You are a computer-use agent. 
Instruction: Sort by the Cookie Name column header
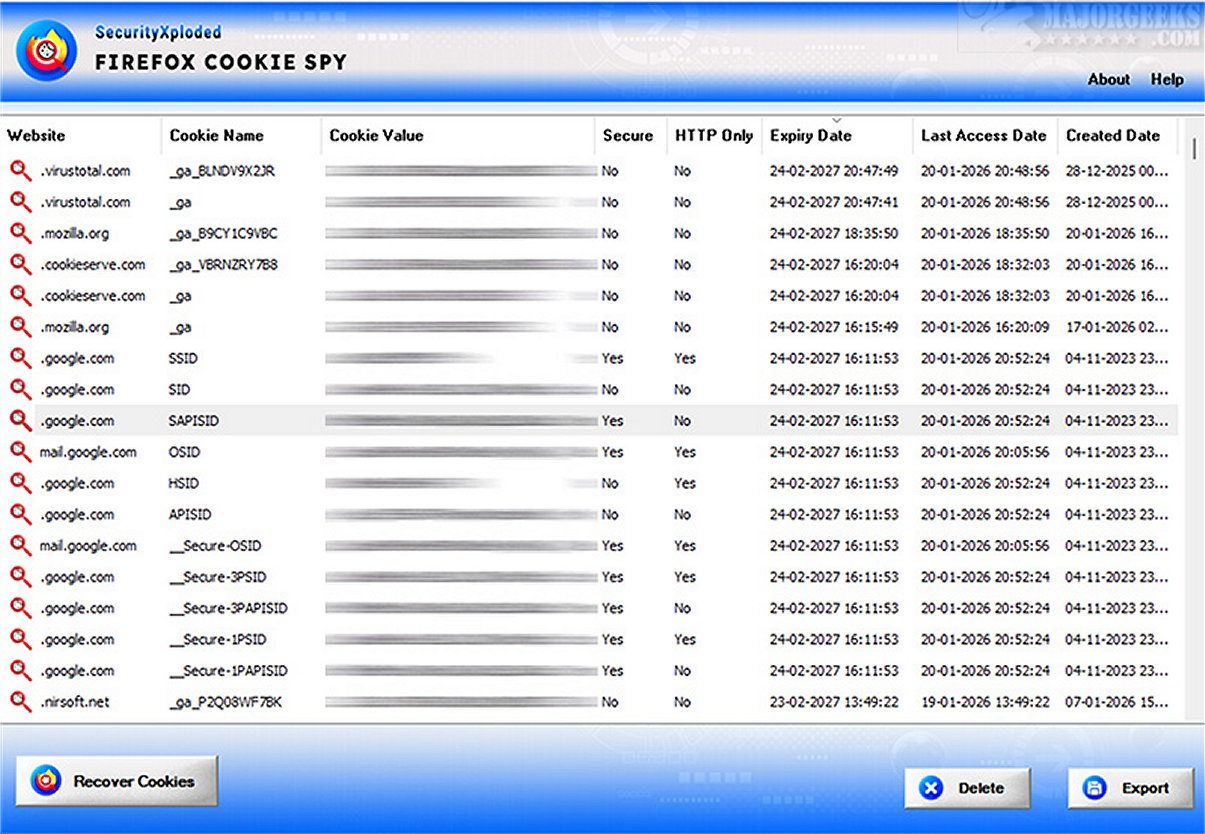click(241, 136)
